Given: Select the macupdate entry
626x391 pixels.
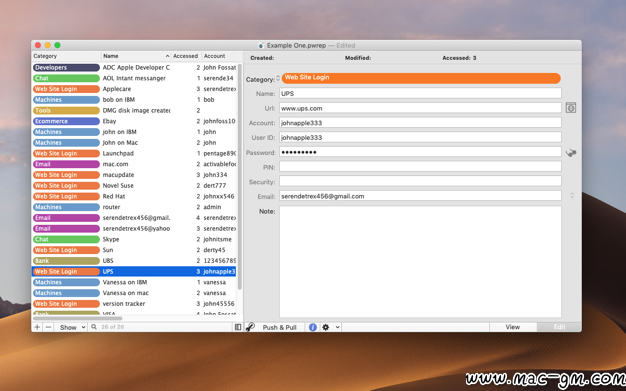Looking at the screenshot, I should click(x=134, y=175).
